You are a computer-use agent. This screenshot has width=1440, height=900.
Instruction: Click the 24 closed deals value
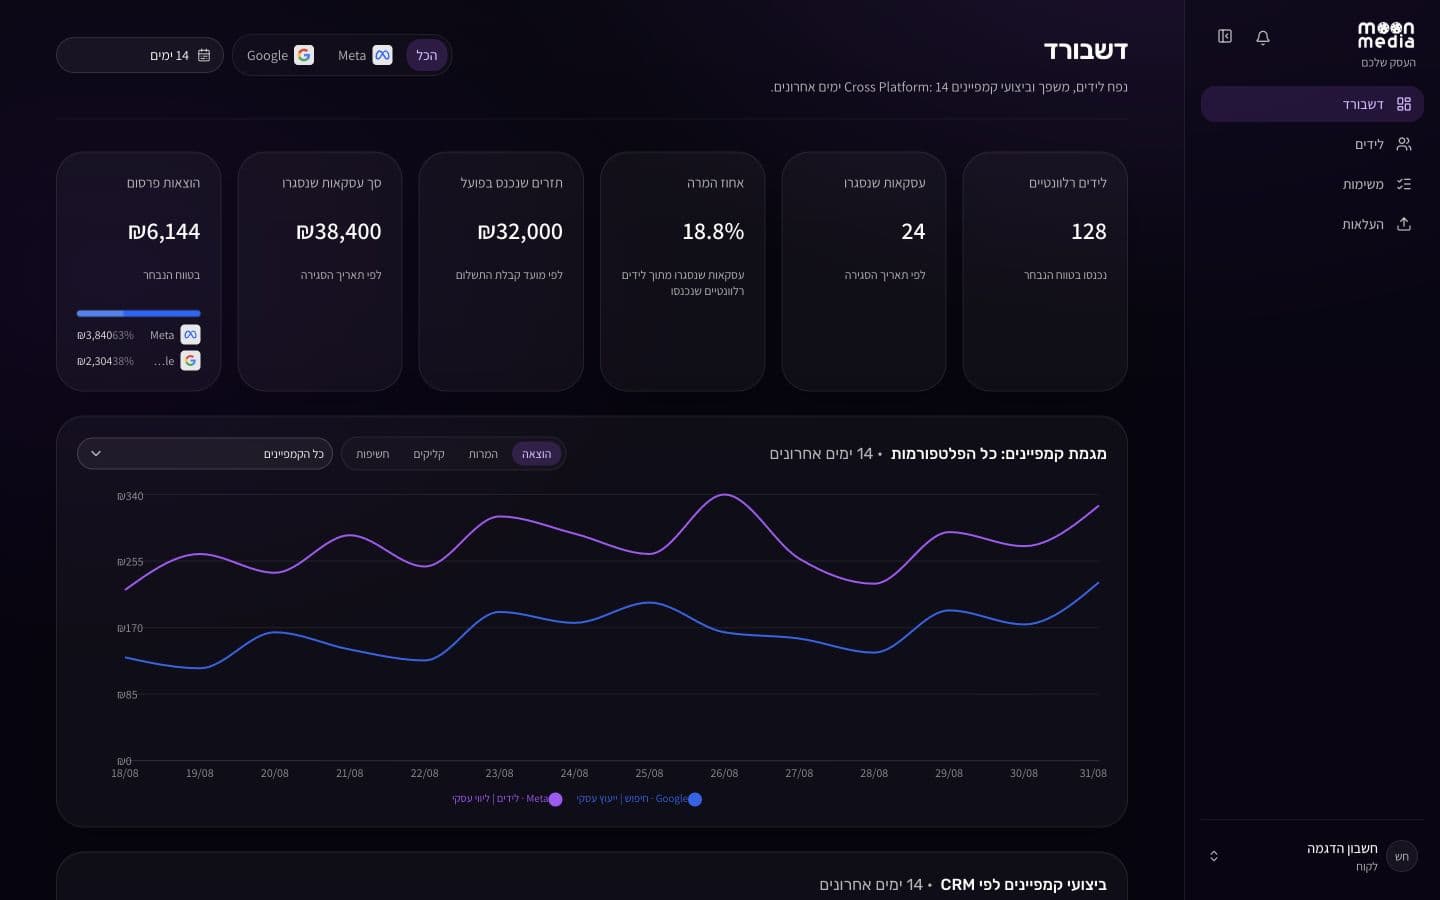coord(913,232)
